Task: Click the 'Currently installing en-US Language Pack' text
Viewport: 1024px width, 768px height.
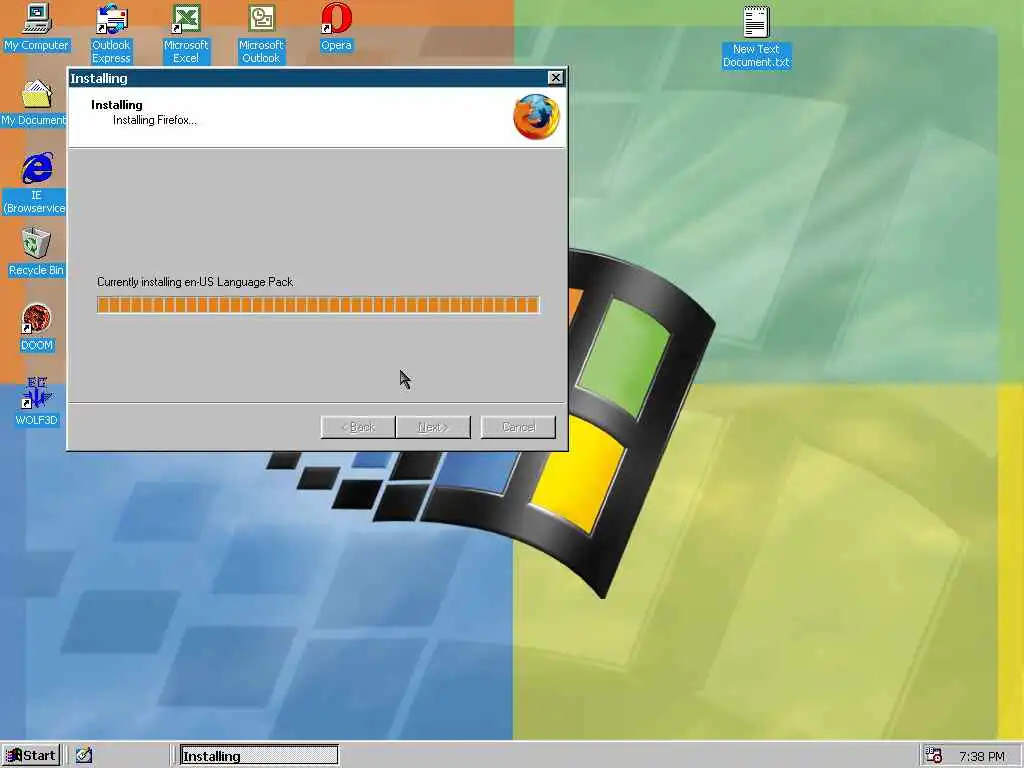Action: [195, 282]
